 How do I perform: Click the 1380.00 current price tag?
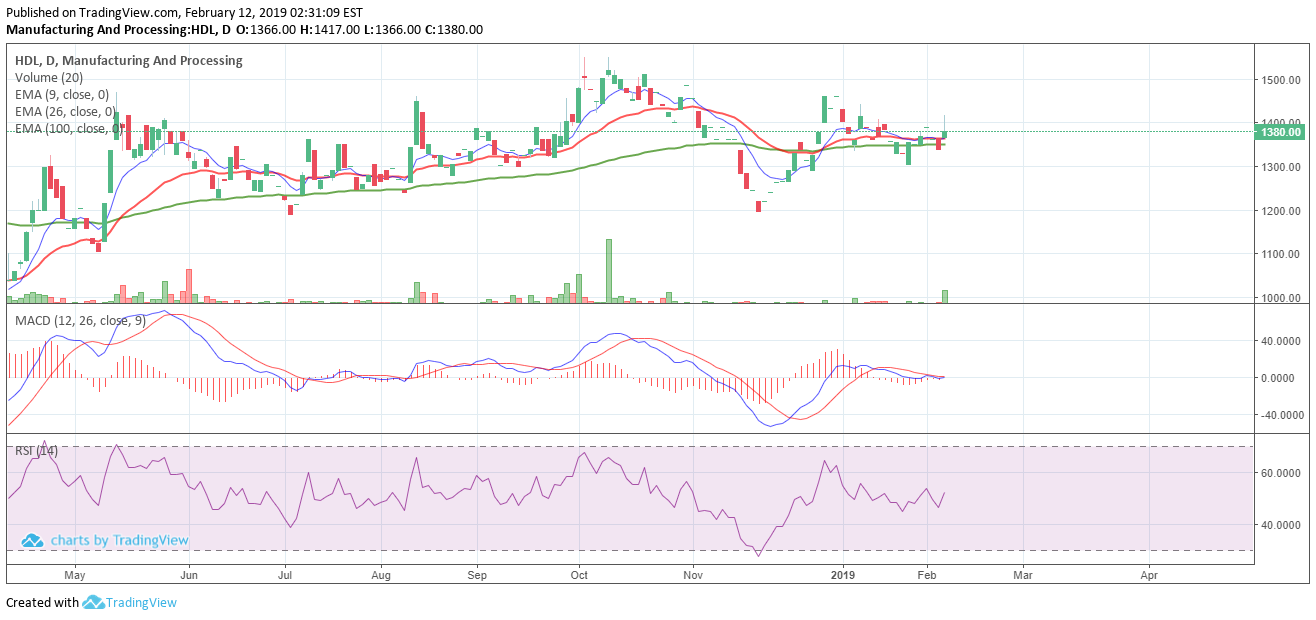[x=1280, y=132]
